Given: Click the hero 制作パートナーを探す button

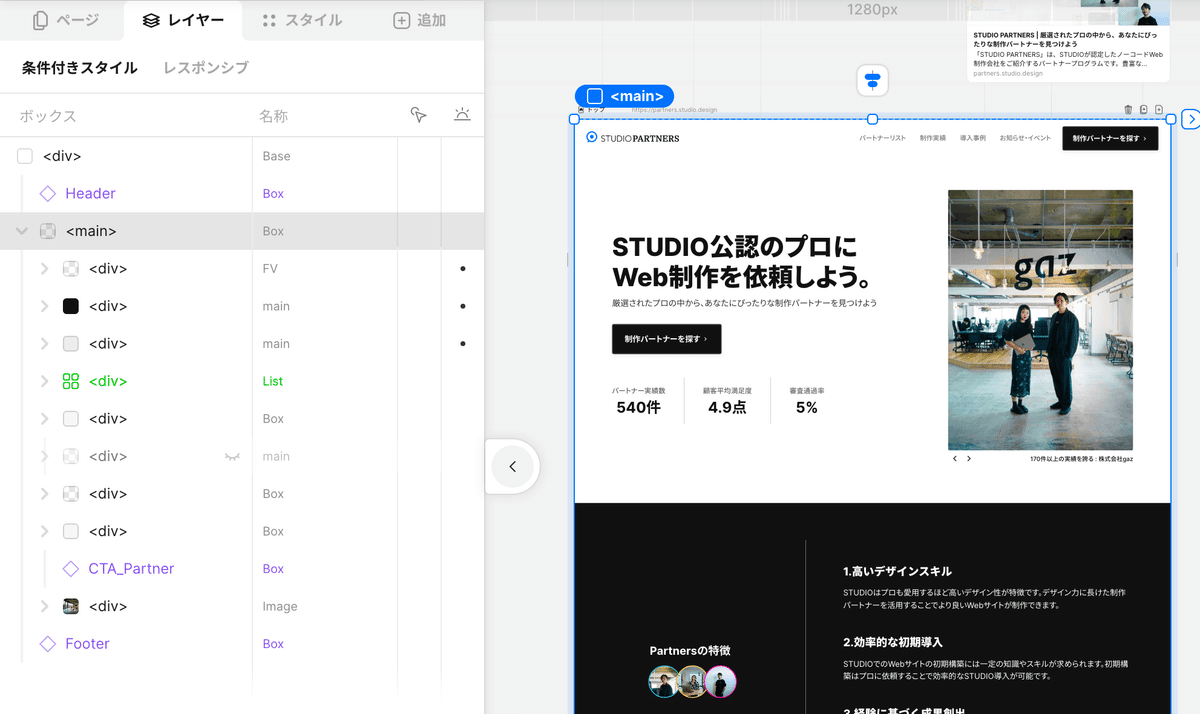Looking at the screenshot, I should [x=666, y=339].
